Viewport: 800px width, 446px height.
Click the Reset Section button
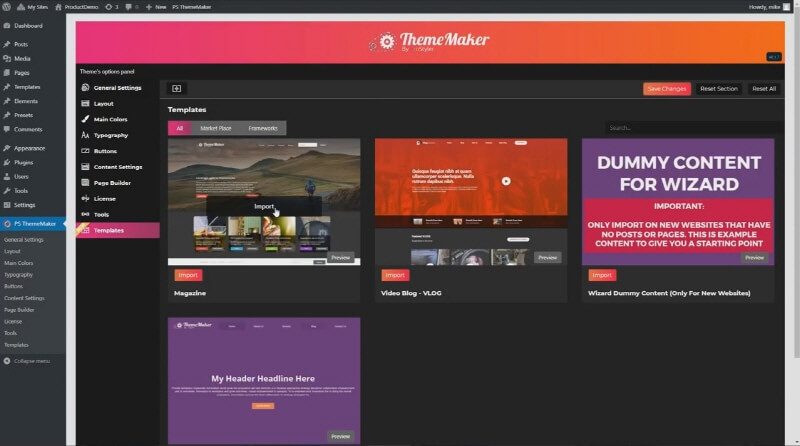[x=719, y=89]
